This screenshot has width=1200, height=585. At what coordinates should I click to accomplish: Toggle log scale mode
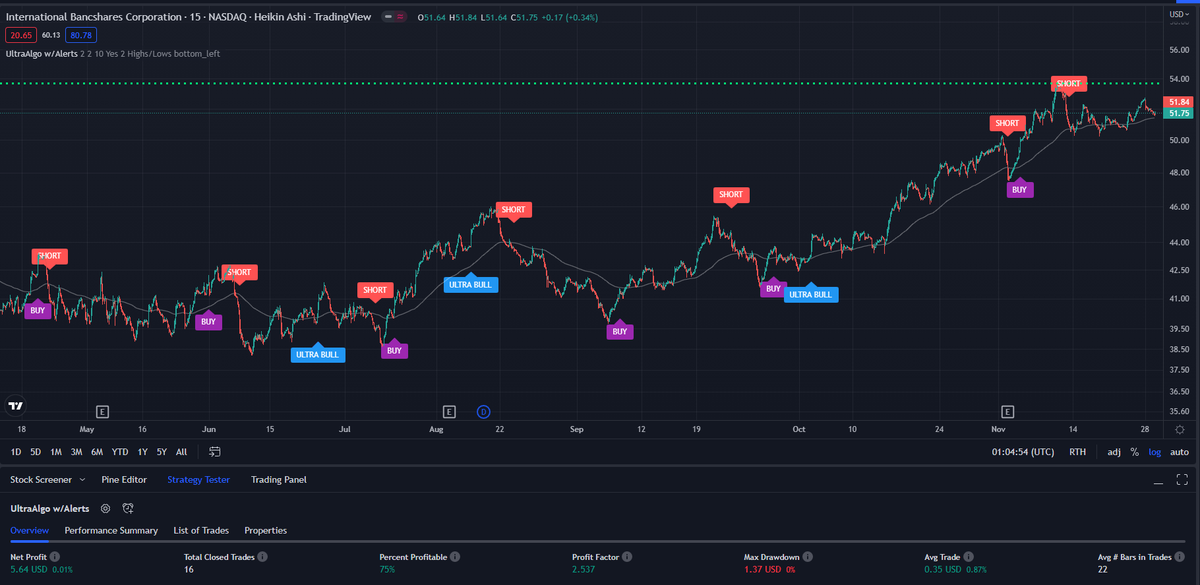point(1155,452)
